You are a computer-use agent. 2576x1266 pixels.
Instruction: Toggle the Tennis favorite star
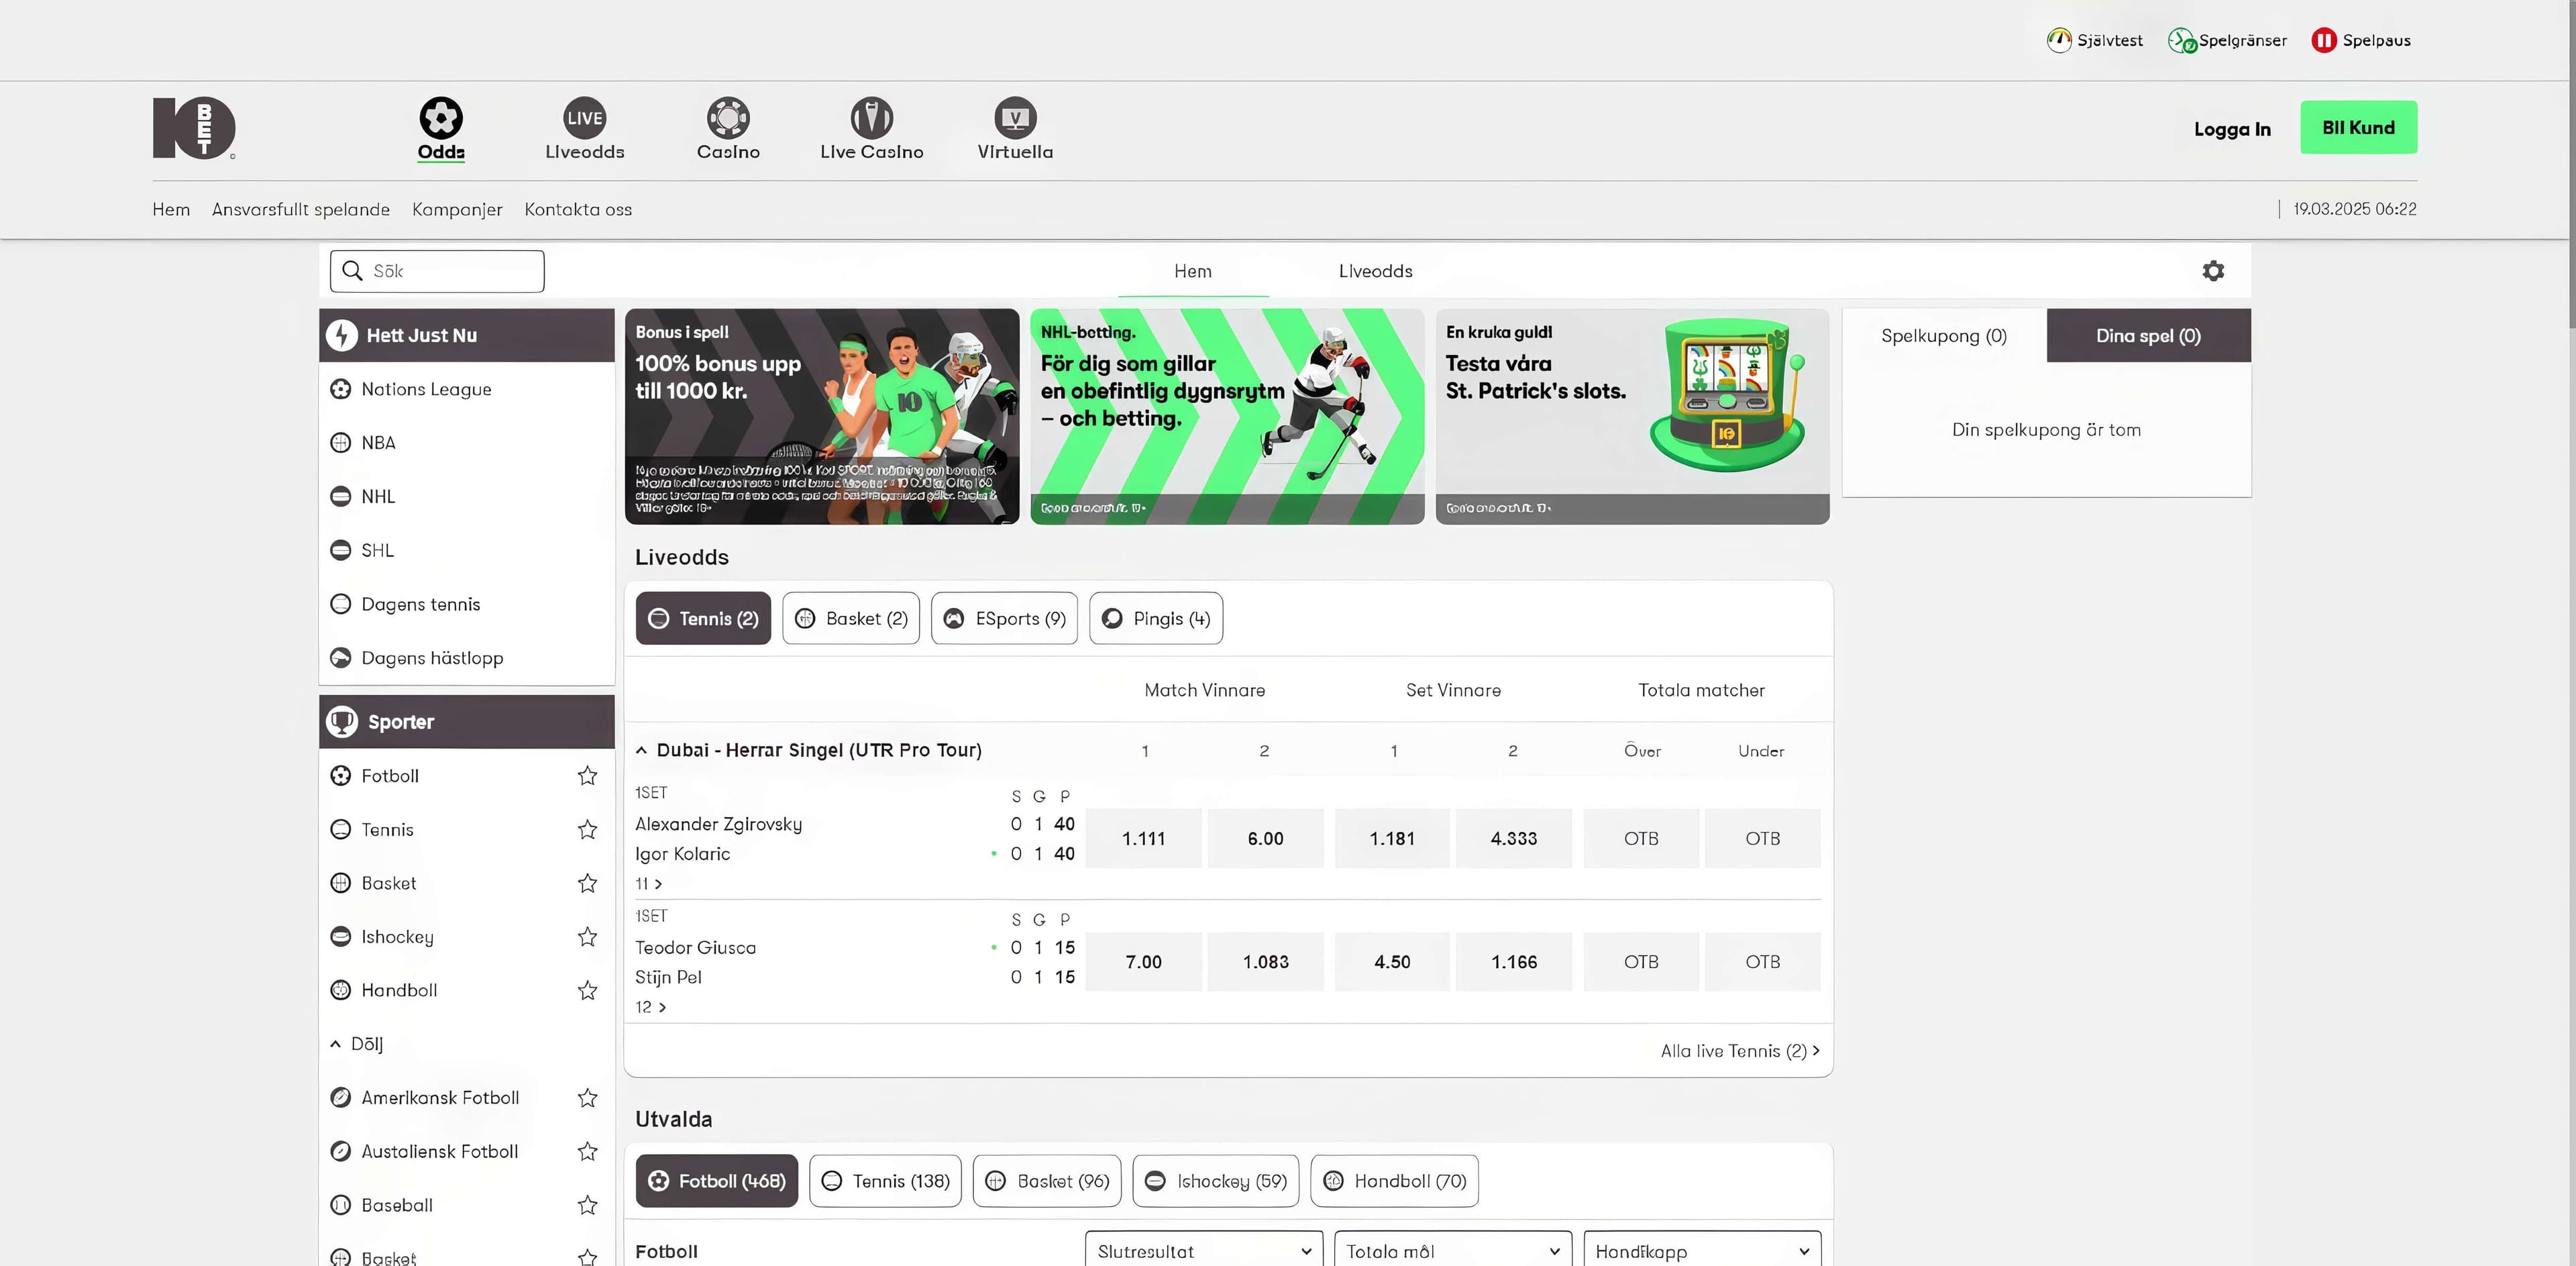587,830
